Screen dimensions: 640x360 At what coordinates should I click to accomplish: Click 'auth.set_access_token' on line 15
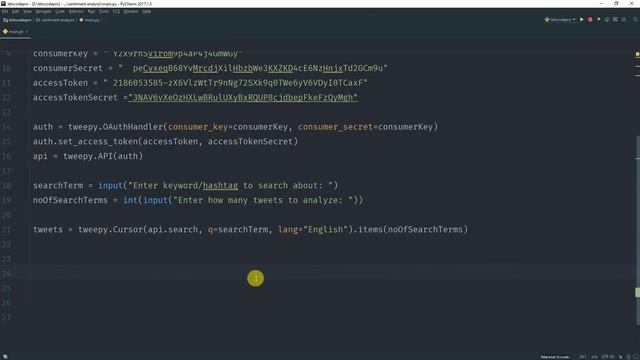click(x=86, y=142)
